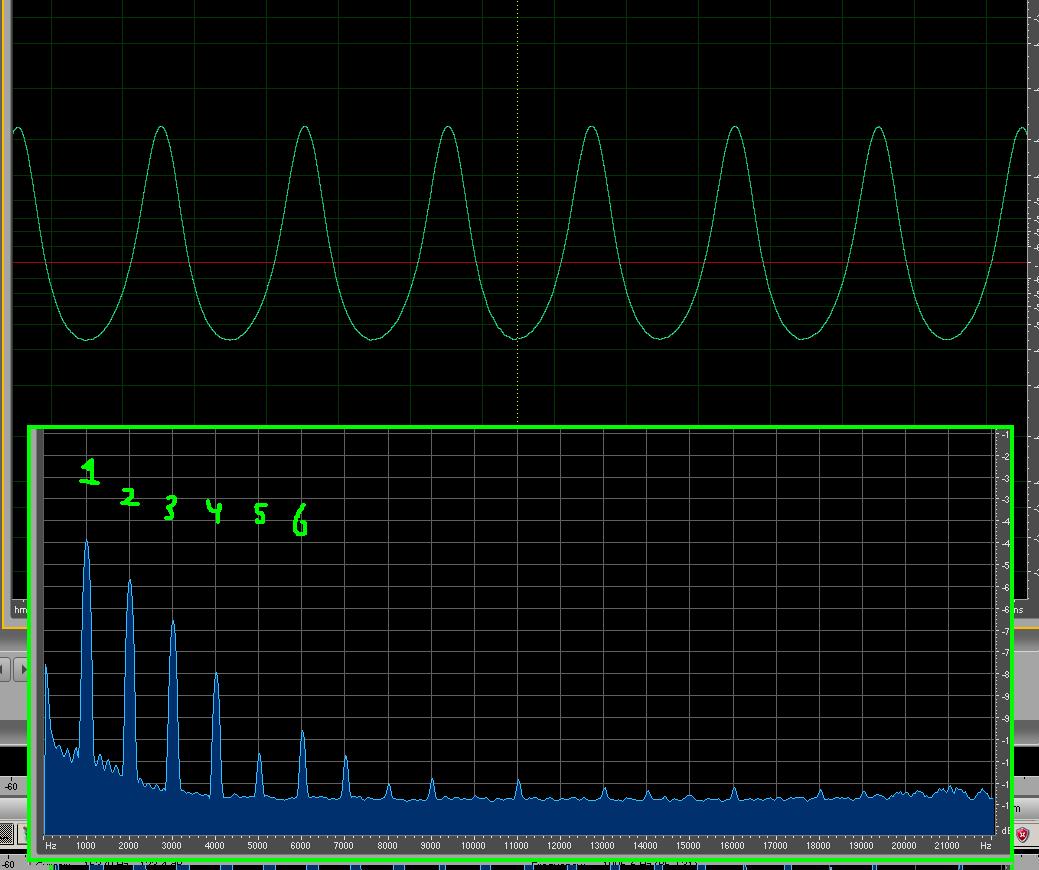Click the "19000" frequency axis label
This screenshot has width=1039, height=870.
(x=861, y=845)
